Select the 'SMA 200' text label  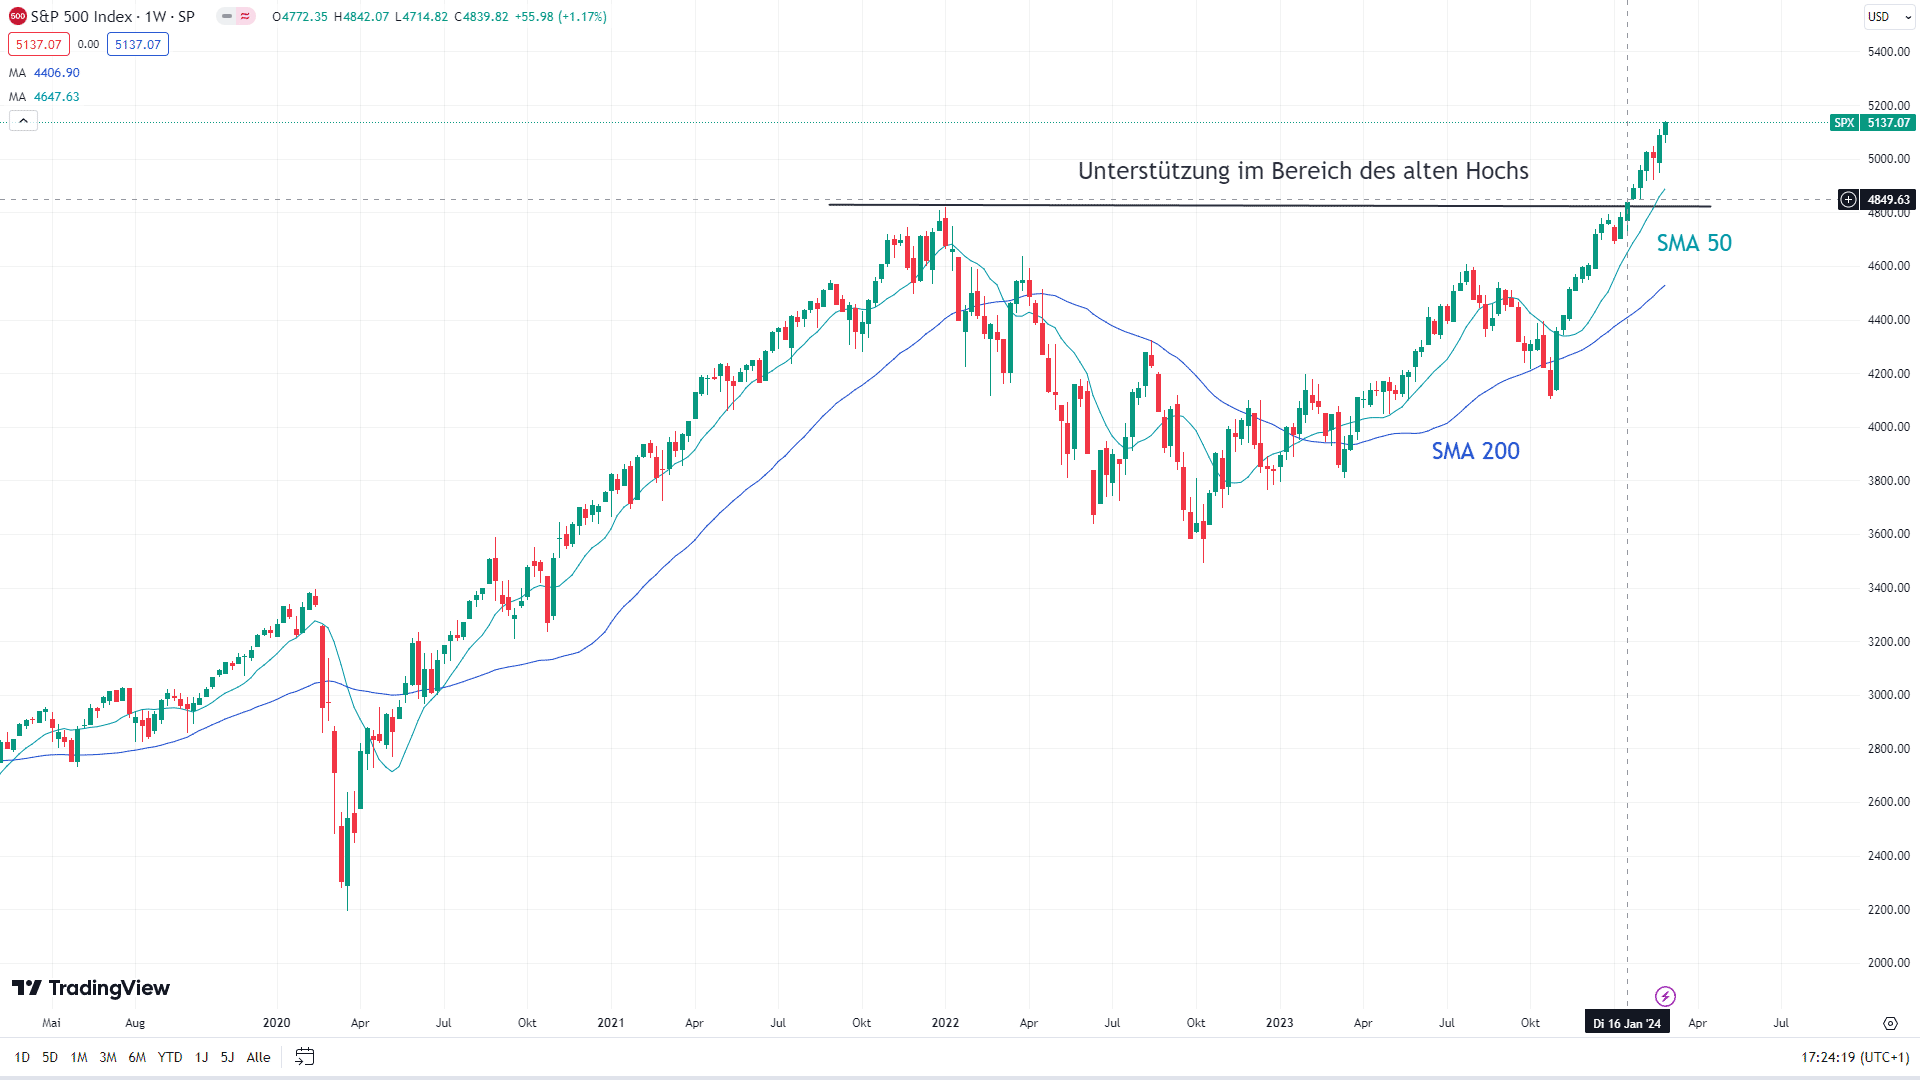pyautogui.click(x=1475, y=451)
